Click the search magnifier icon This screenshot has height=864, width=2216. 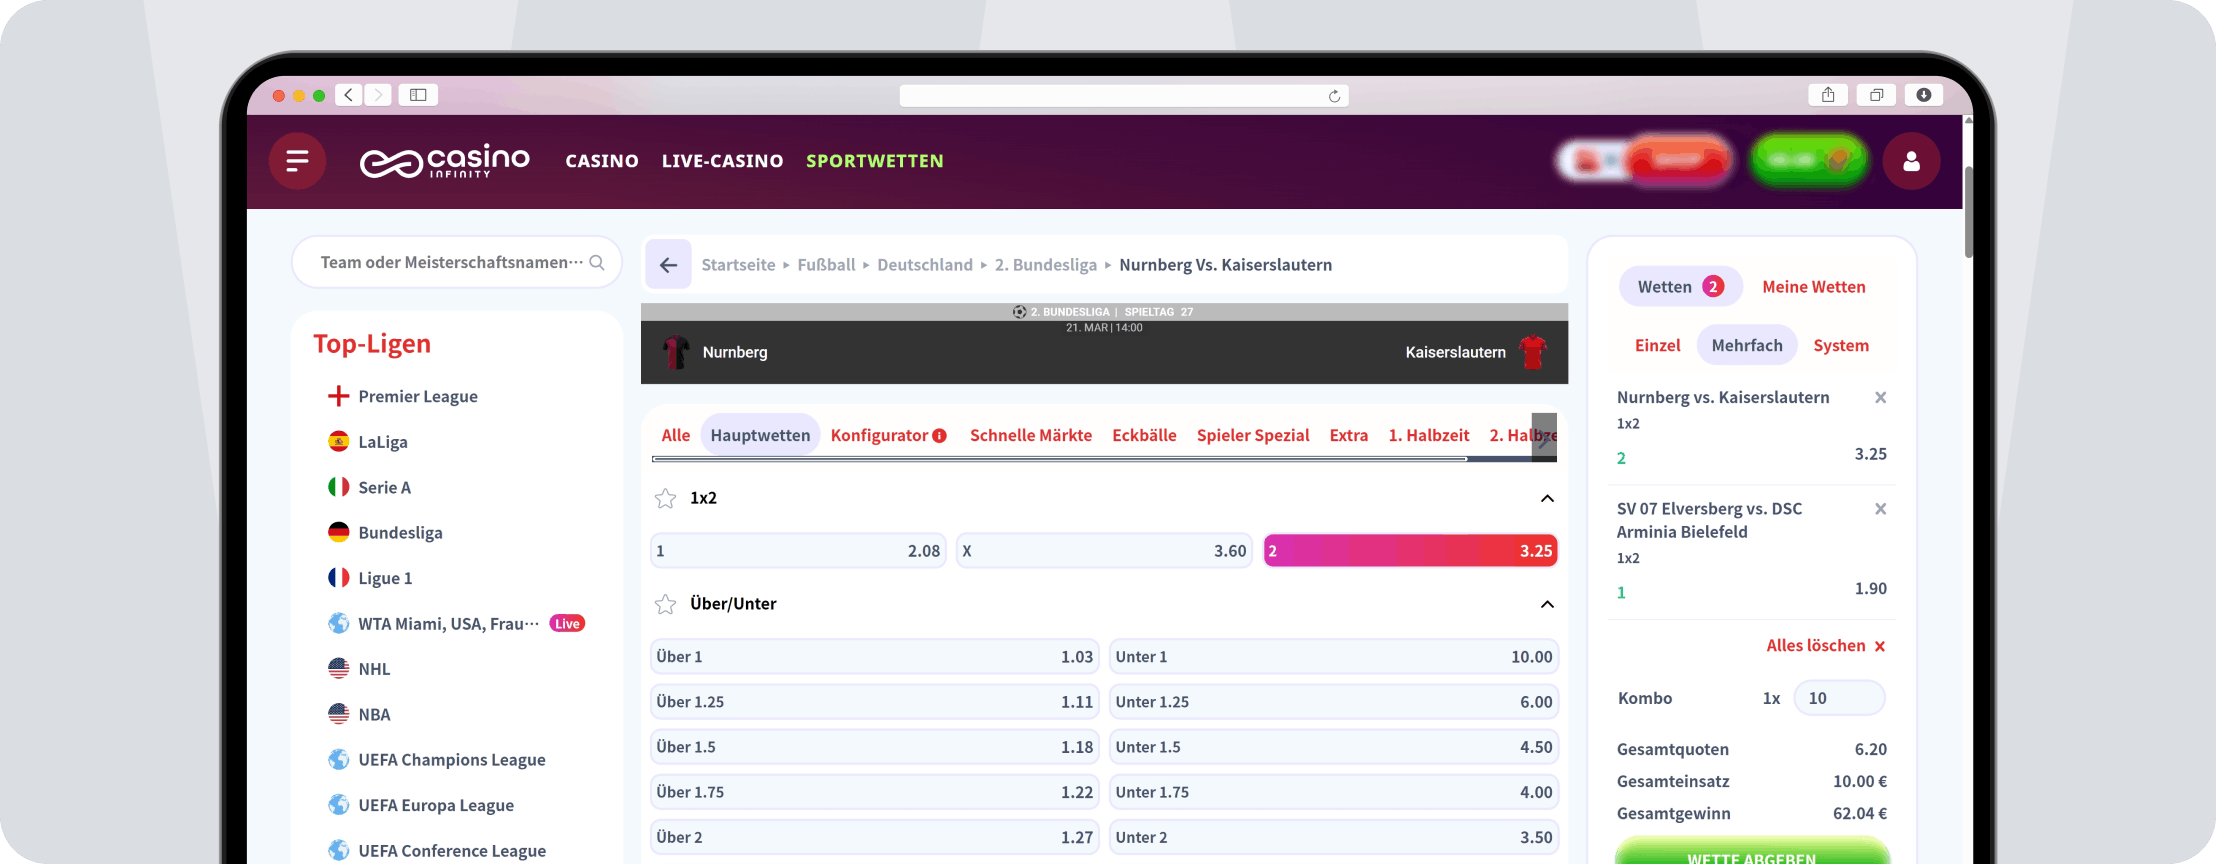[597, 263]
